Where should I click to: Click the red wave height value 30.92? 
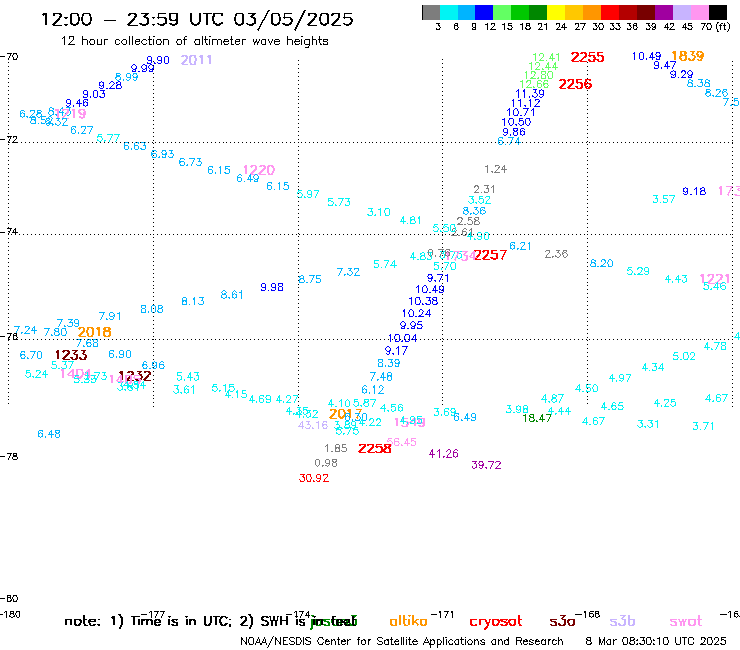(314, 478)
